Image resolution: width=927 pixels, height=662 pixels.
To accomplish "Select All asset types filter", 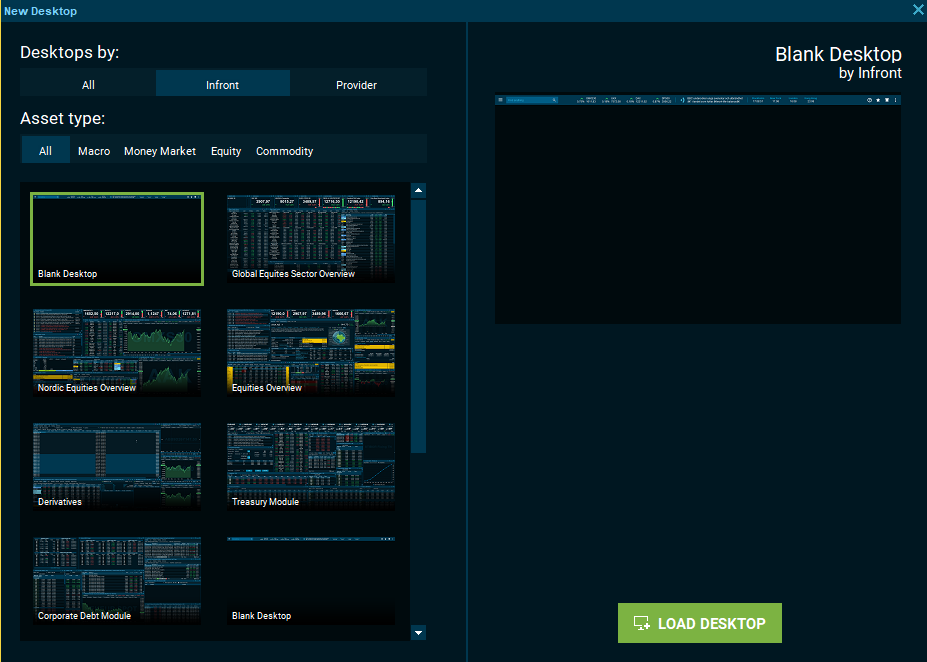I will click(x=45, y=151).
